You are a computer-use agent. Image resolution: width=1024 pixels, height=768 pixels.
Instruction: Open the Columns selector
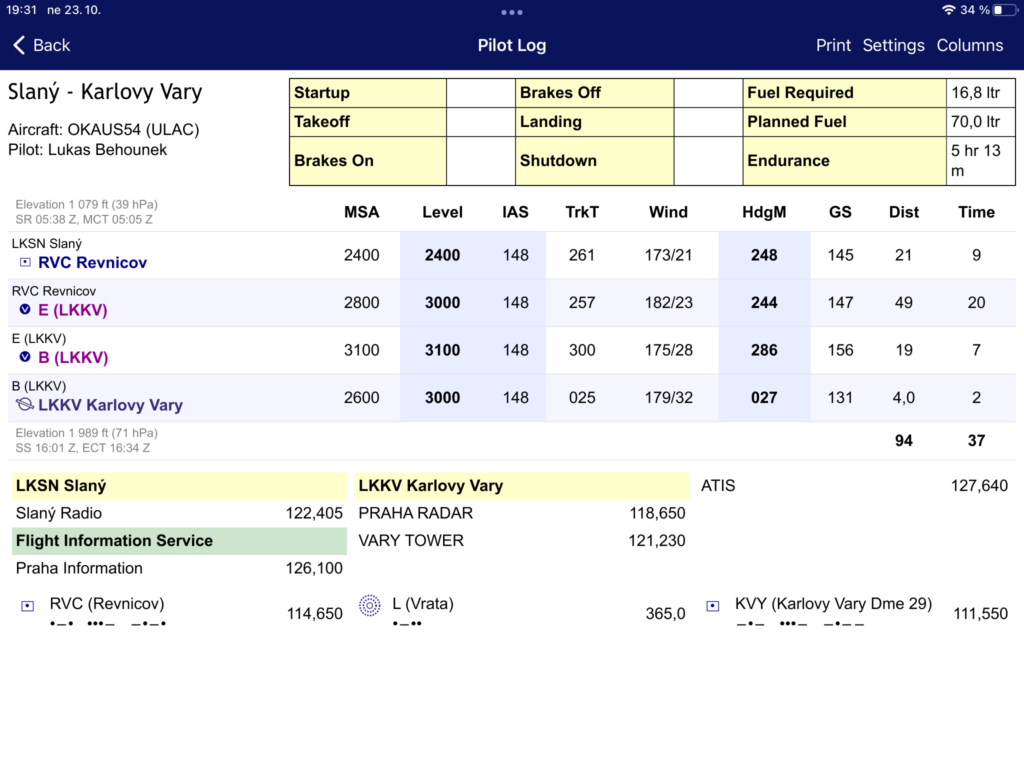pos(969,45)
